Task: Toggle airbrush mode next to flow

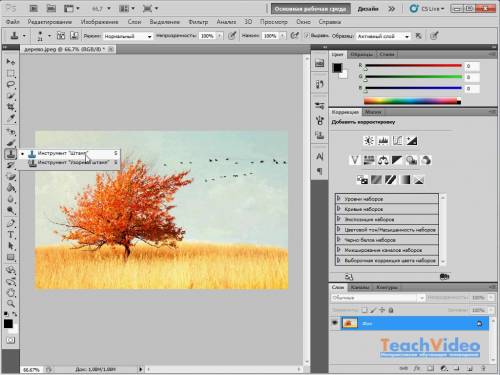Action: 295,36
